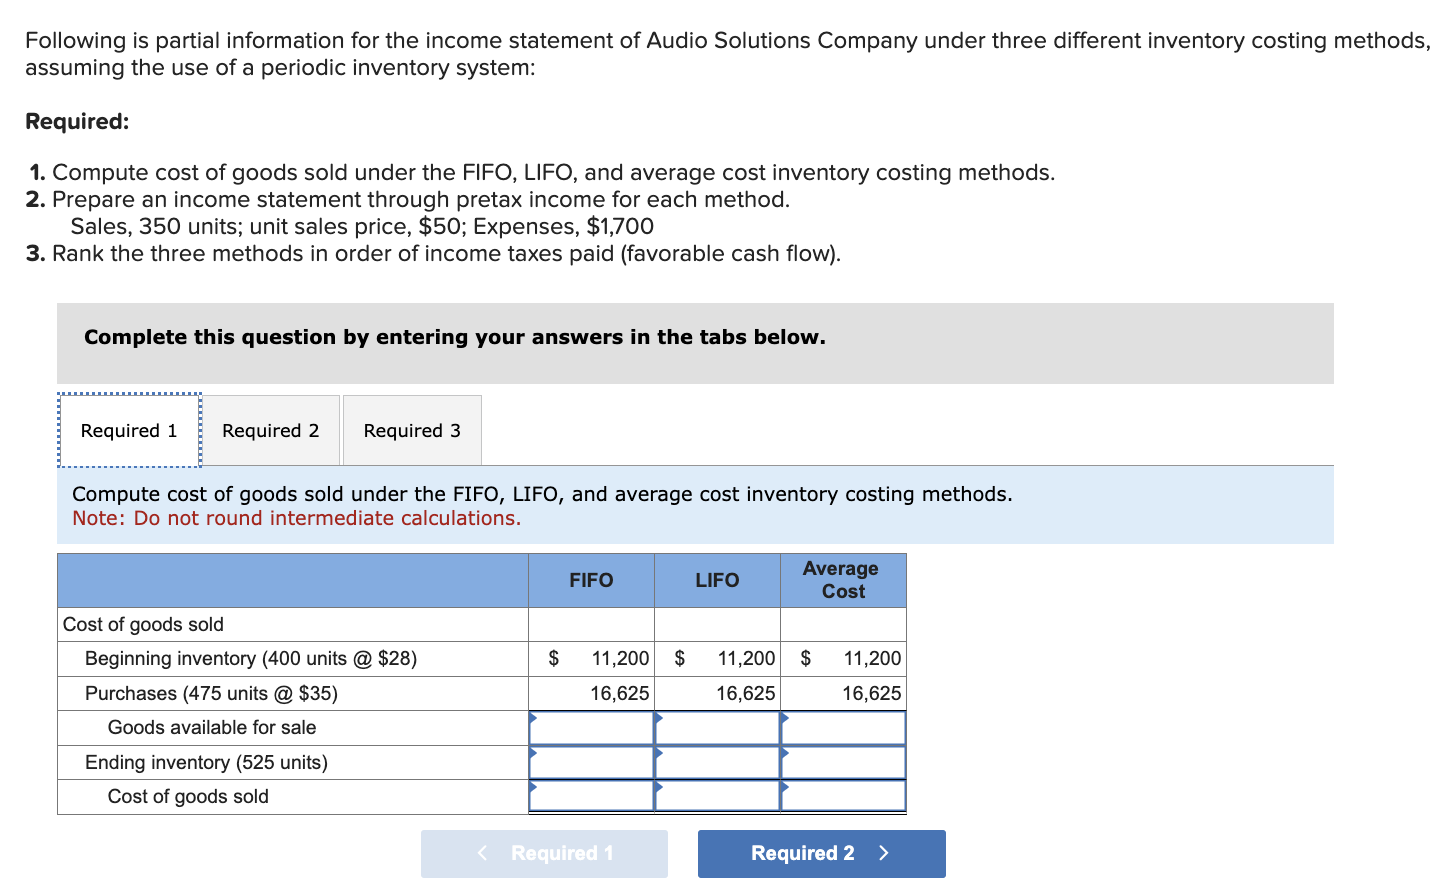Click FIFO purchases value 16,625
Image resolution: width=1456 pixels, height=886 pixels.
[x=619, y=693]
